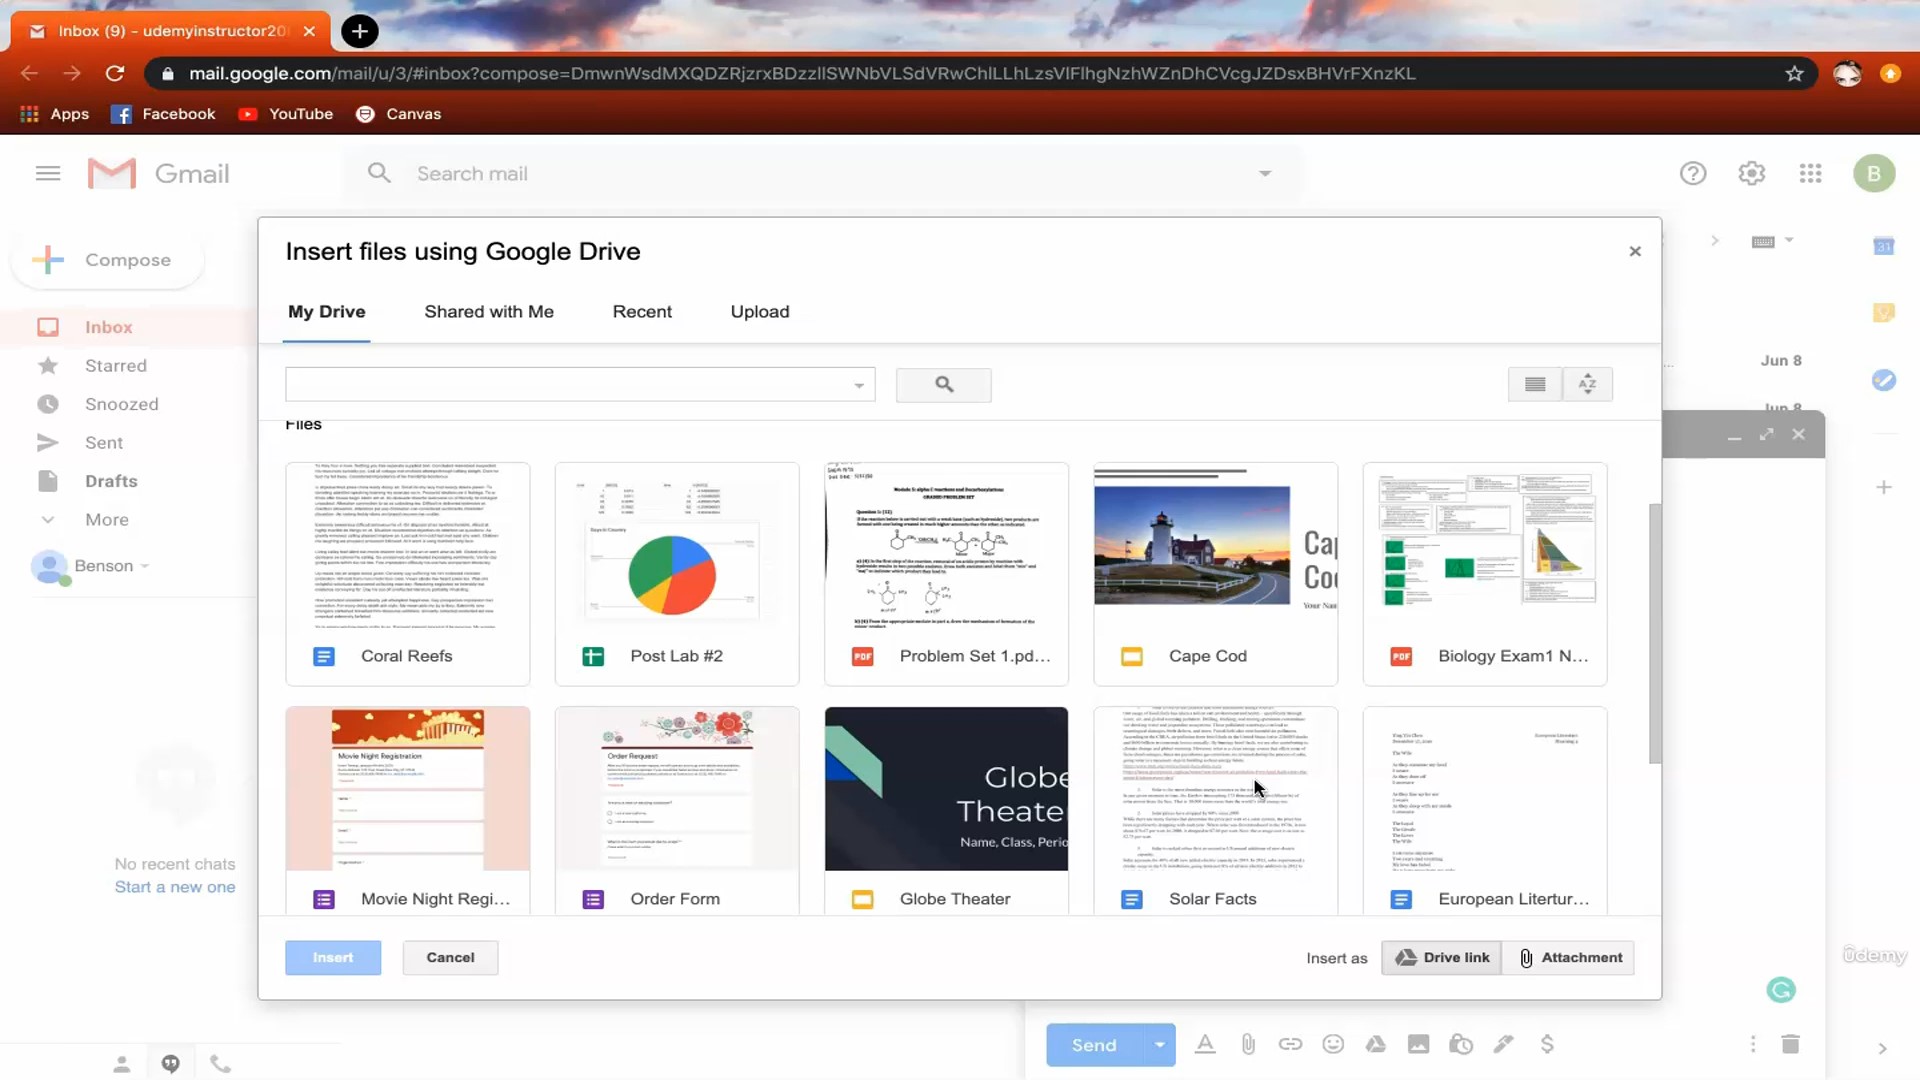1920x1080 pixels.
Task: Open the Google apps grid
Action: (1810, 173)
